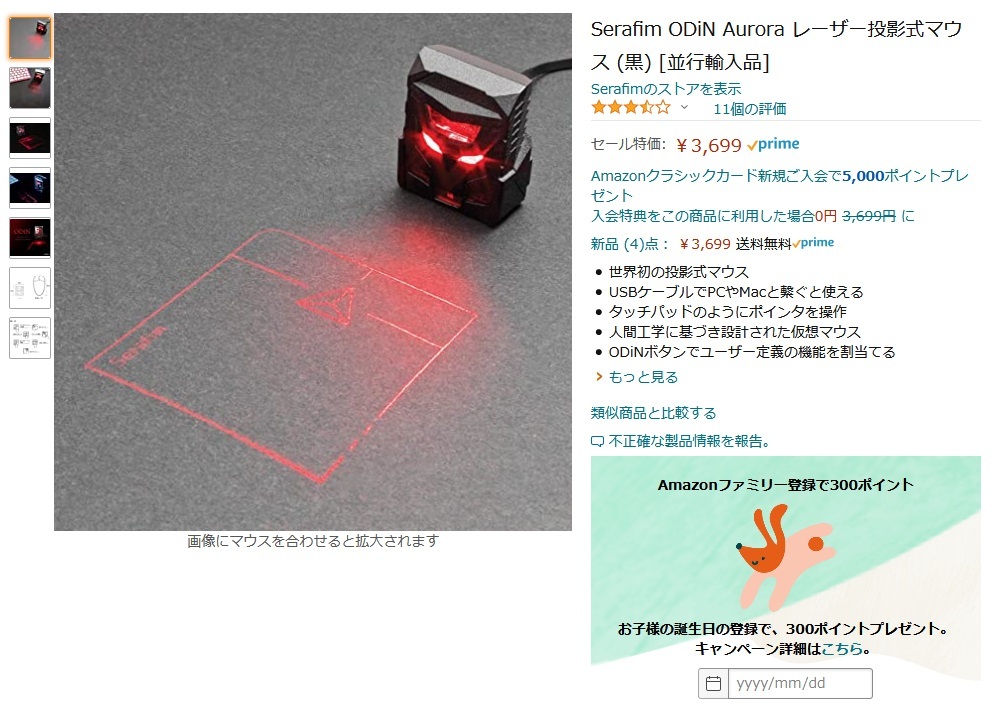Select the seventh thumbnail with feature diagrams
994x704 pixels.
coord(30,338)
